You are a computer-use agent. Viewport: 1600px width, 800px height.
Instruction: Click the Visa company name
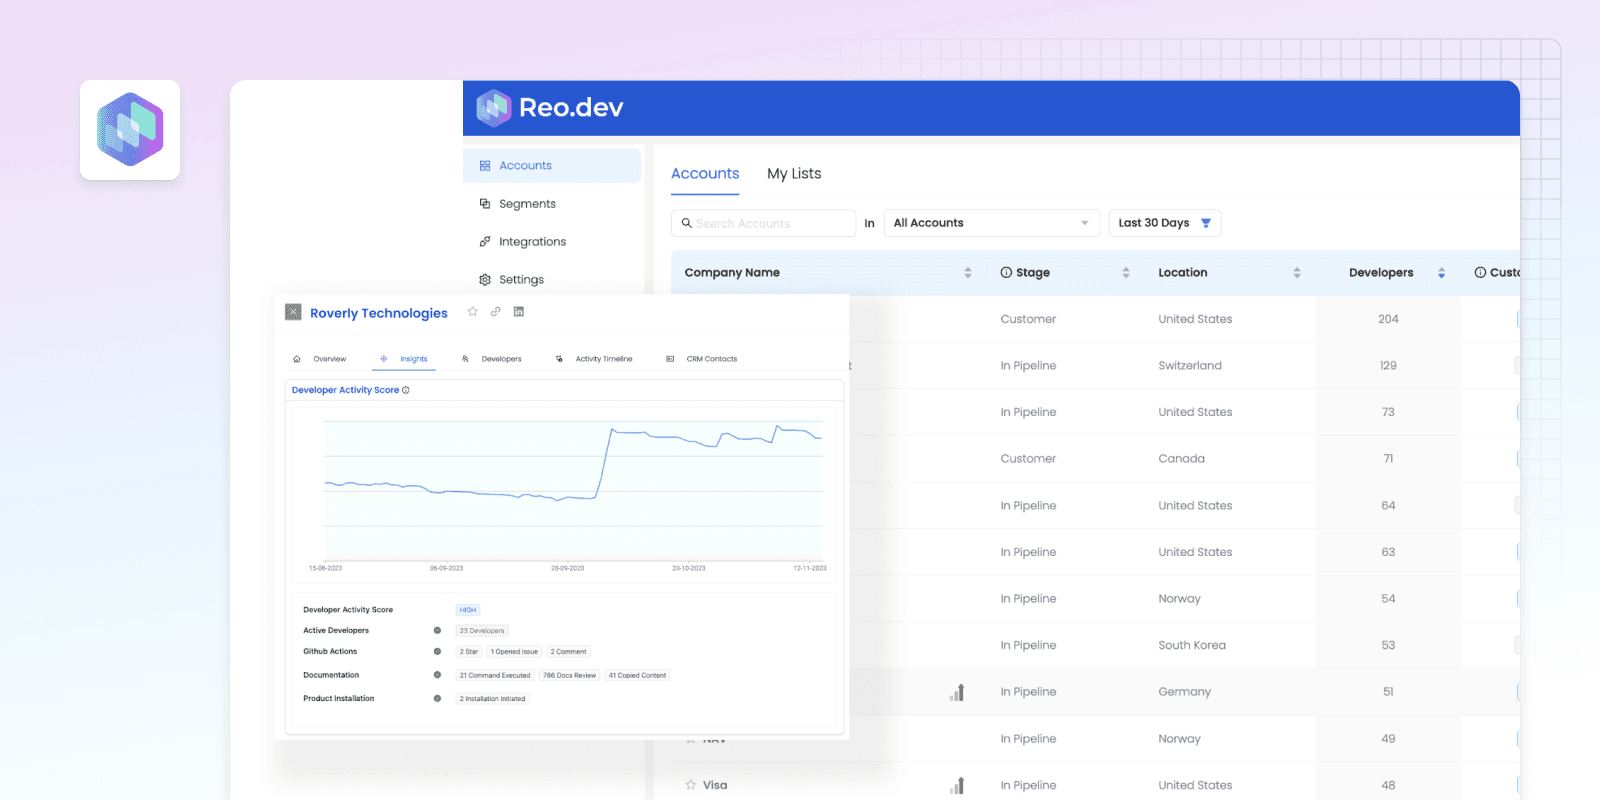click(x=715, y=785)
